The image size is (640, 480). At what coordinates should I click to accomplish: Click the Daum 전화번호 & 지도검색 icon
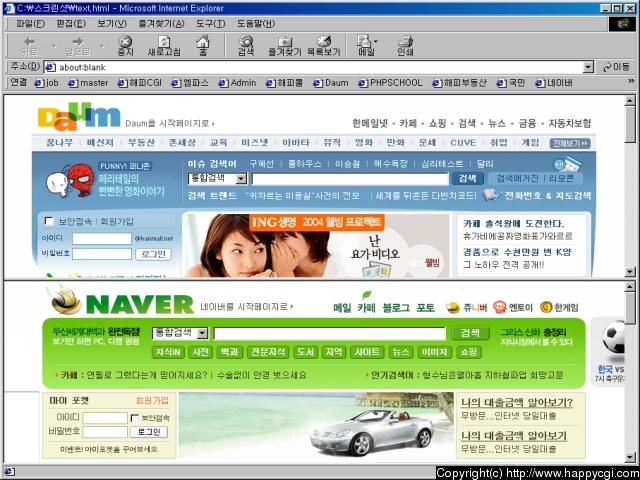491,195
